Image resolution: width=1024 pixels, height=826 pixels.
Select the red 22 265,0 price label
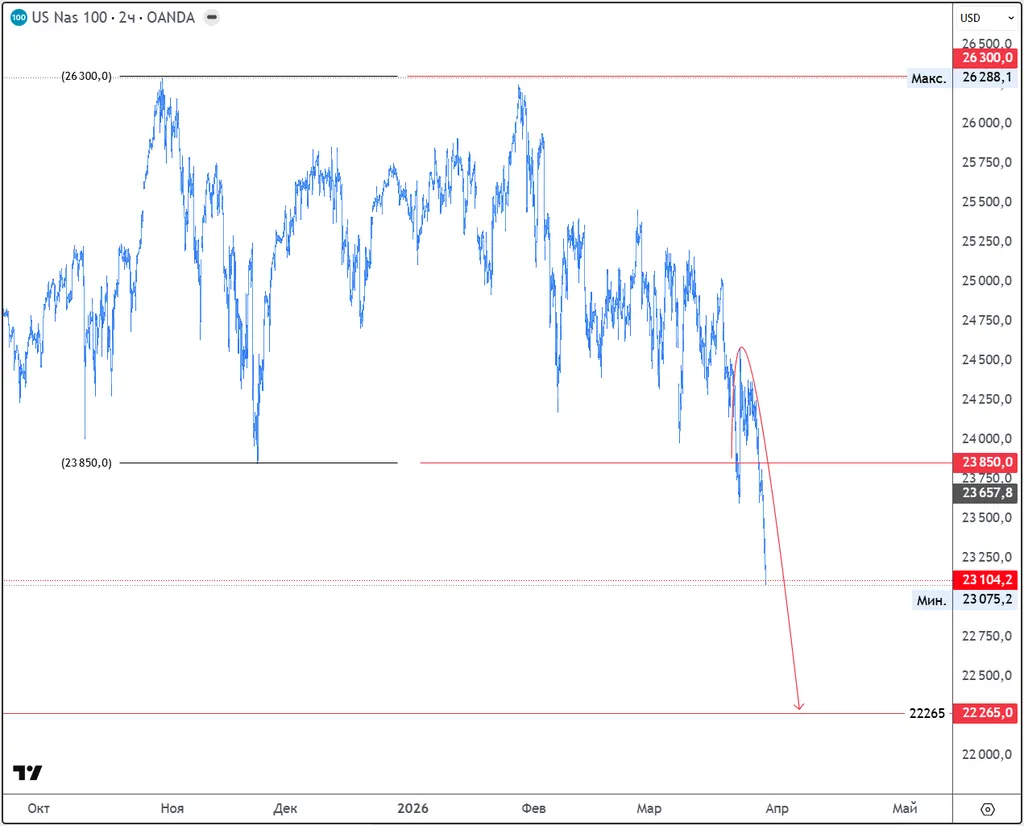tap(987, 713)
